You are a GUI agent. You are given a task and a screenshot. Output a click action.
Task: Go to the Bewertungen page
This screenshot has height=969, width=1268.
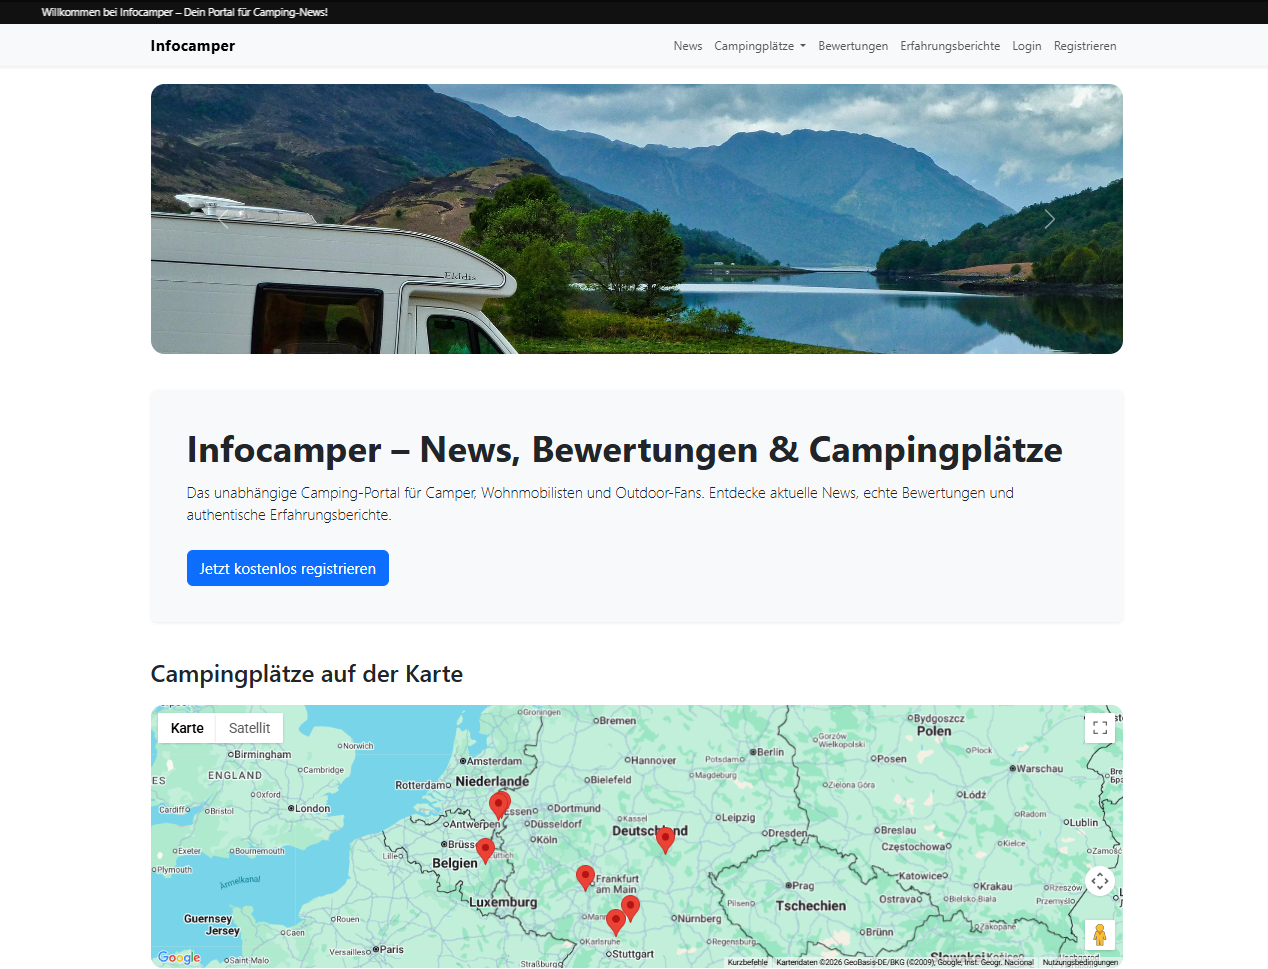(853, 46)
